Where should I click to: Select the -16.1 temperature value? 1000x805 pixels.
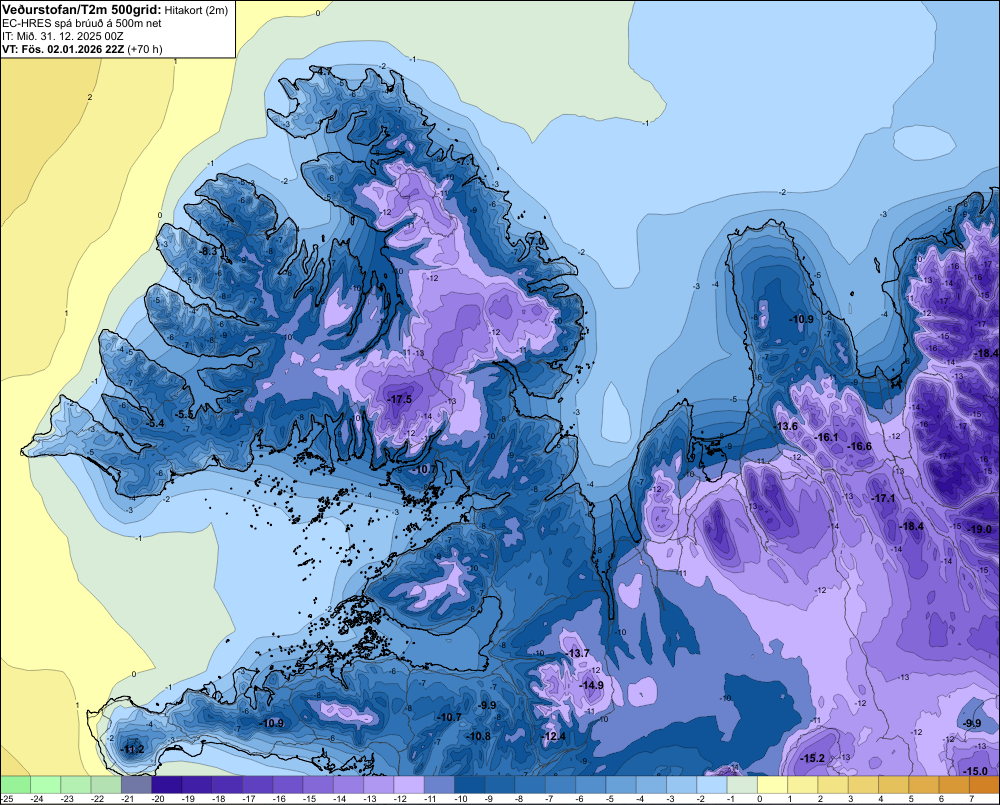pyautogui.click(x=827, y=437)
